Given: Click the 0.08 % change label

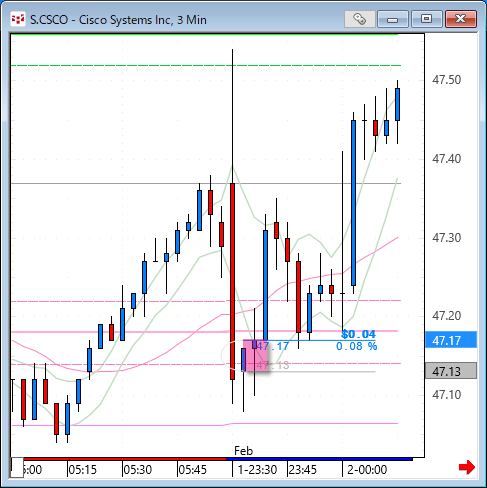Looking at the screenshot, I should pos(356,346).
